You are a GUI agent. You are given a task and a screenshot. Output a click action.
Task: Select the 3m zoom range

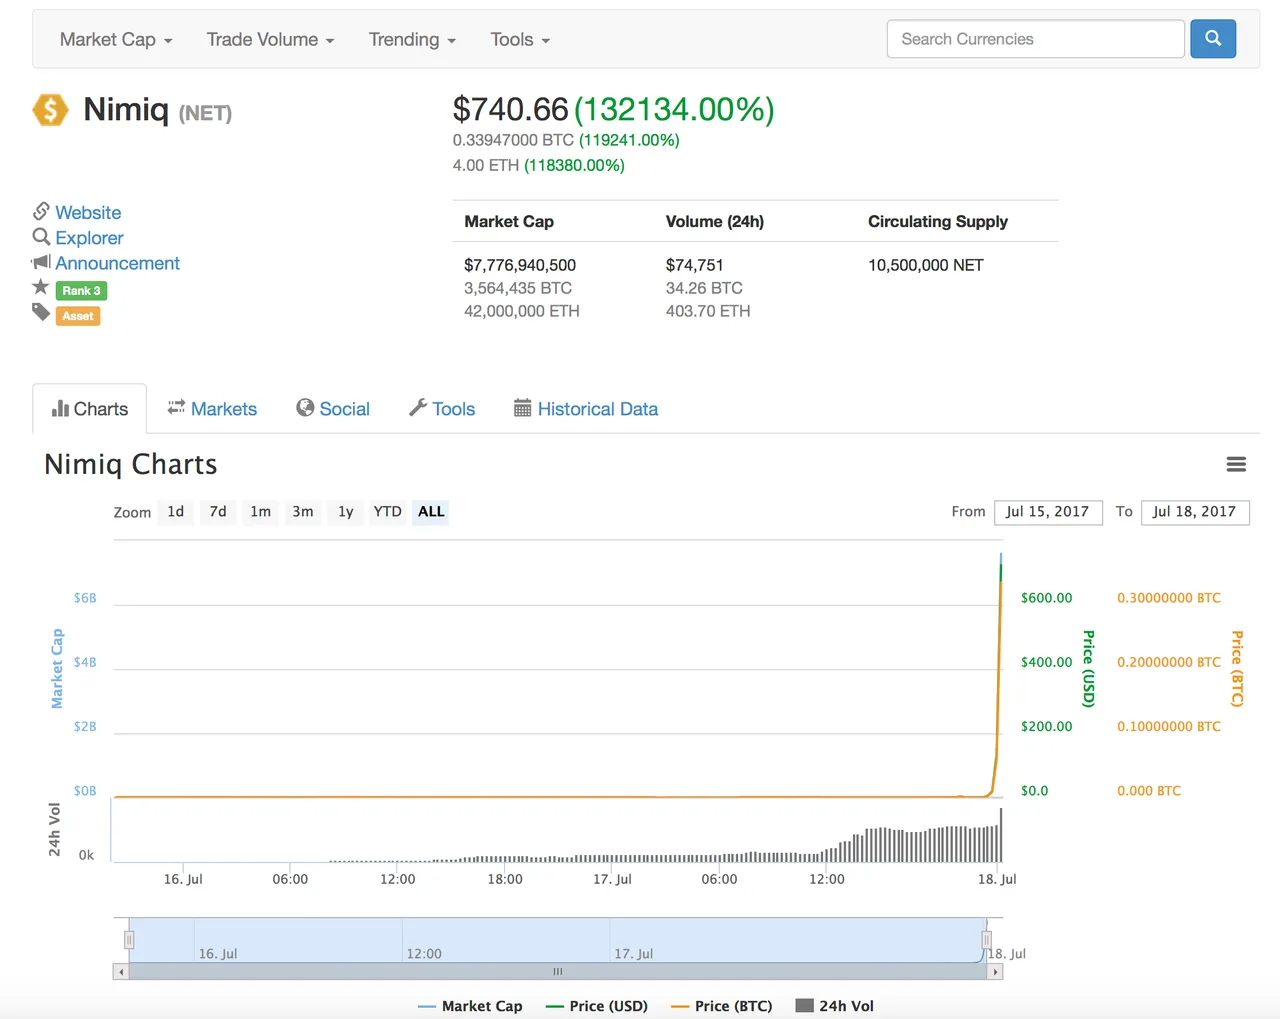303,512
